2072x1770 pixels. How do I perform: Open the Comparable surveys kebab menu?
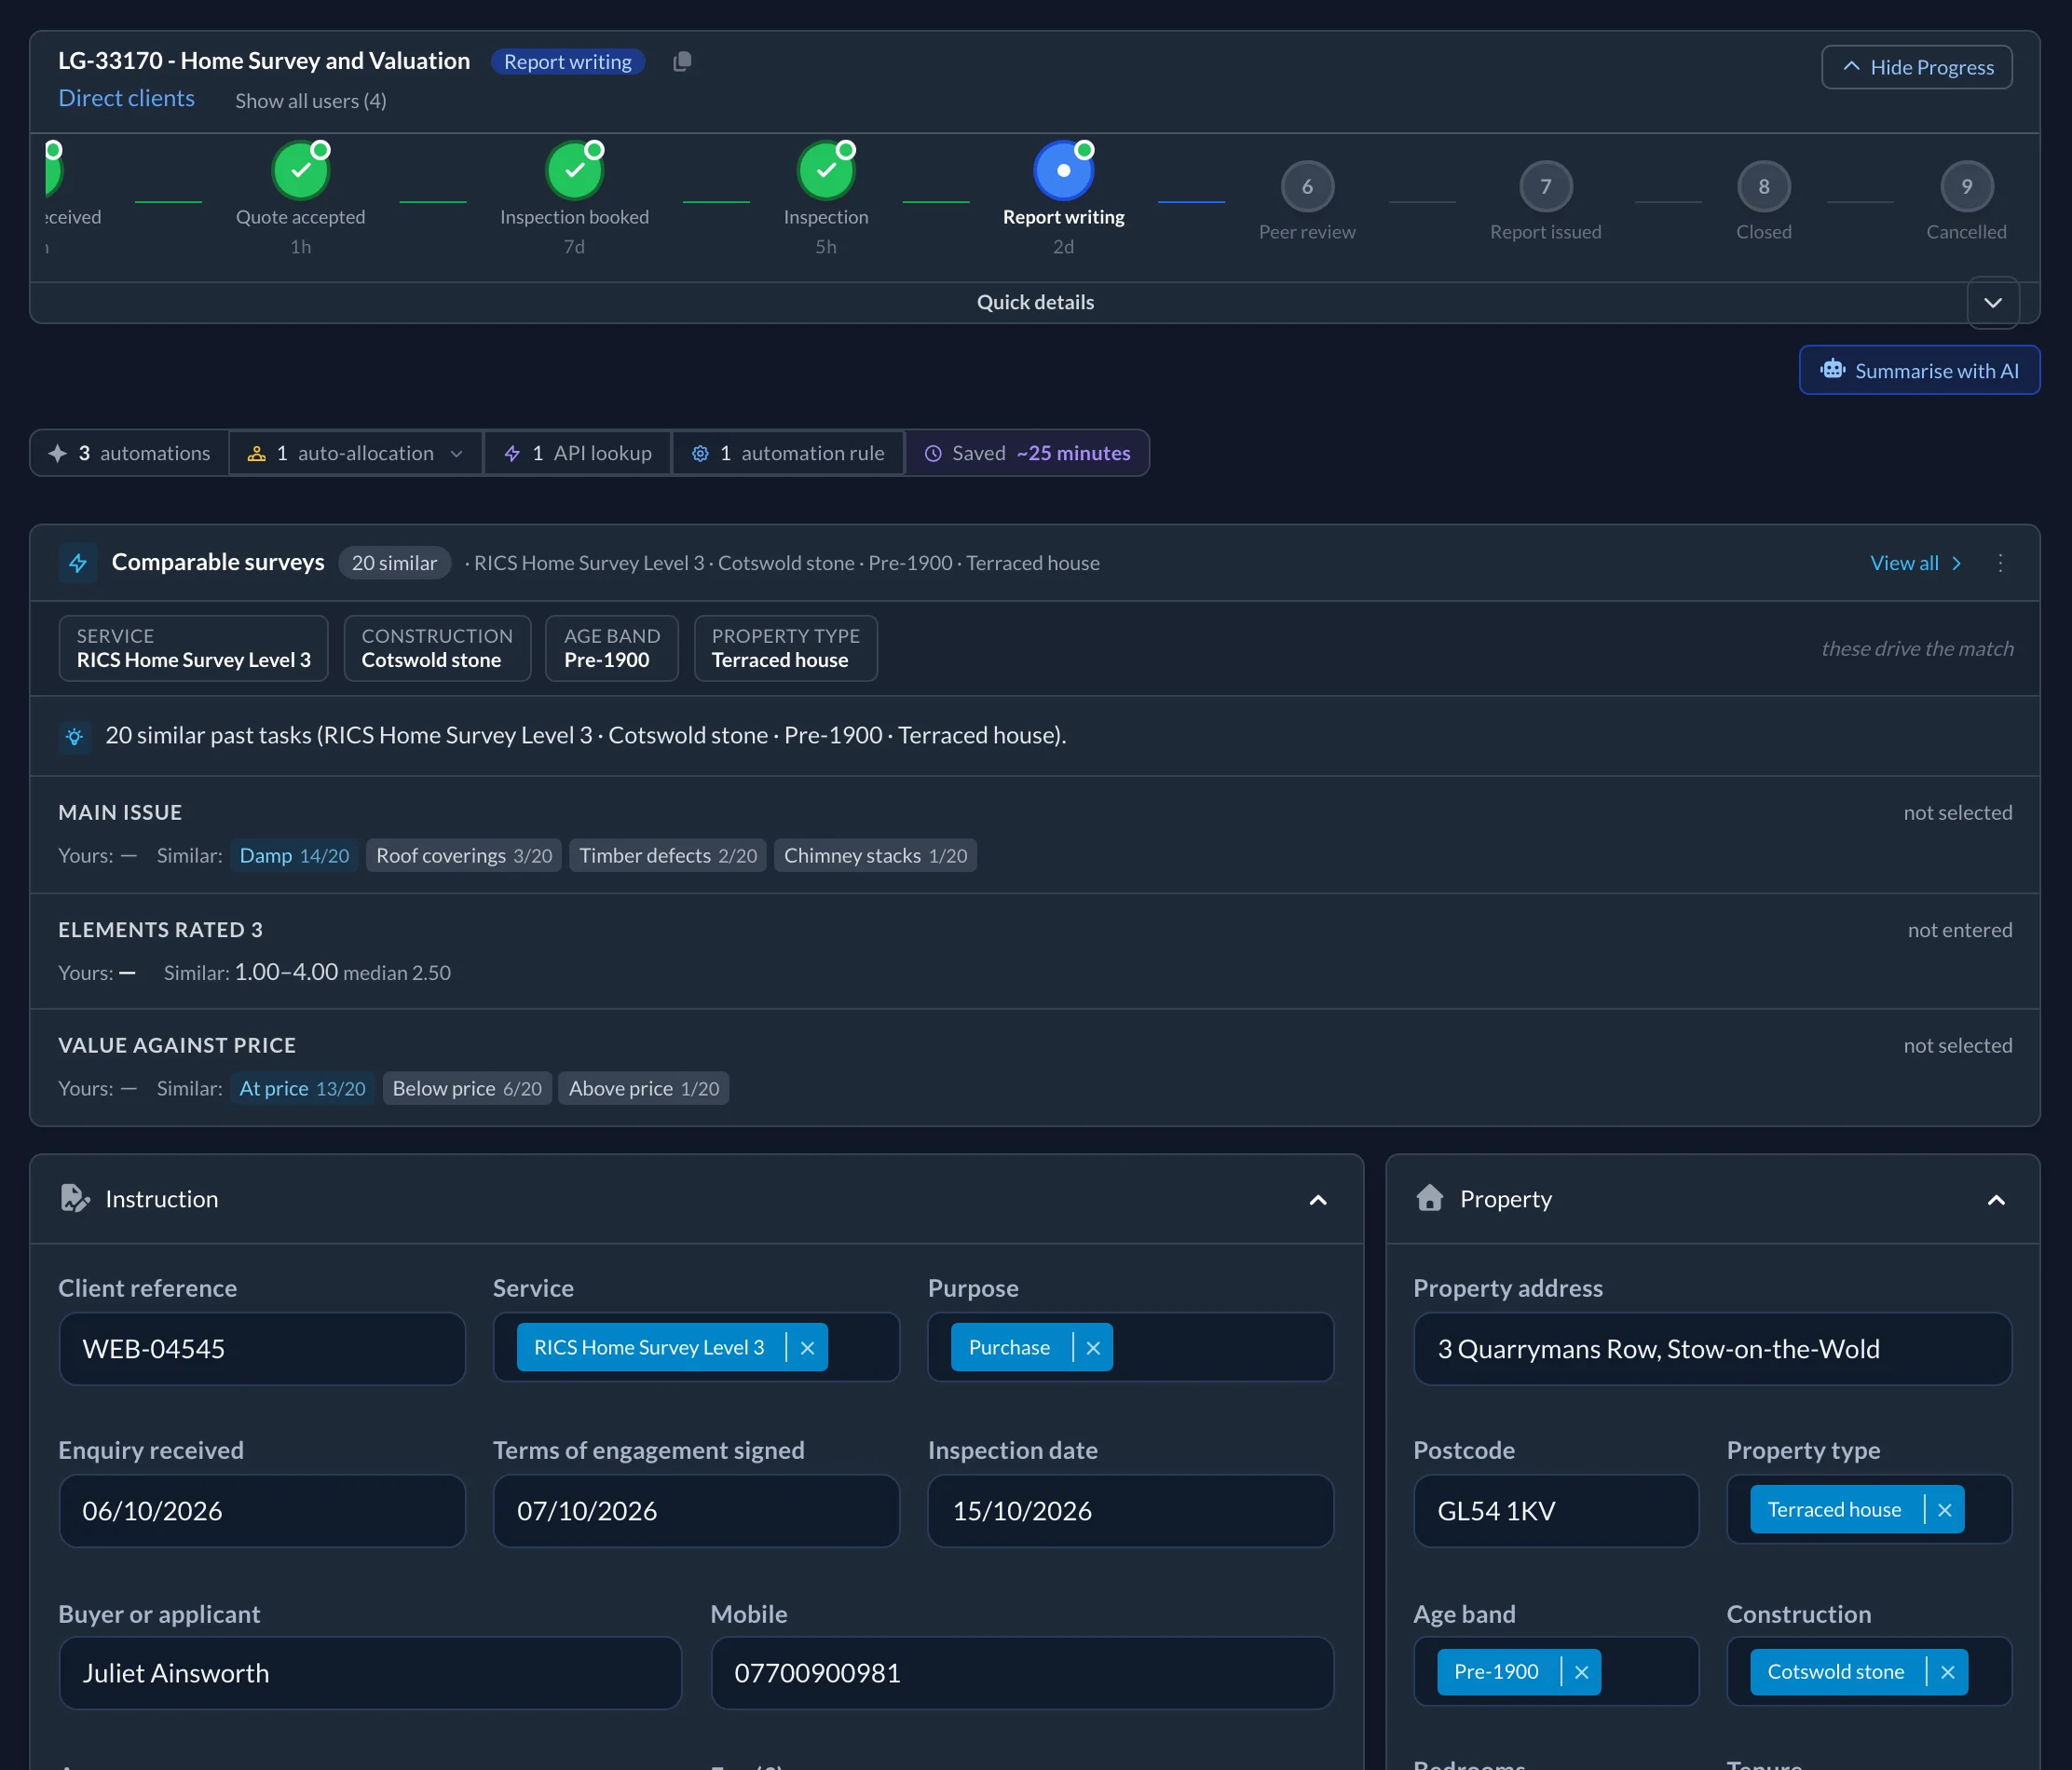(x=2000, y=563)
